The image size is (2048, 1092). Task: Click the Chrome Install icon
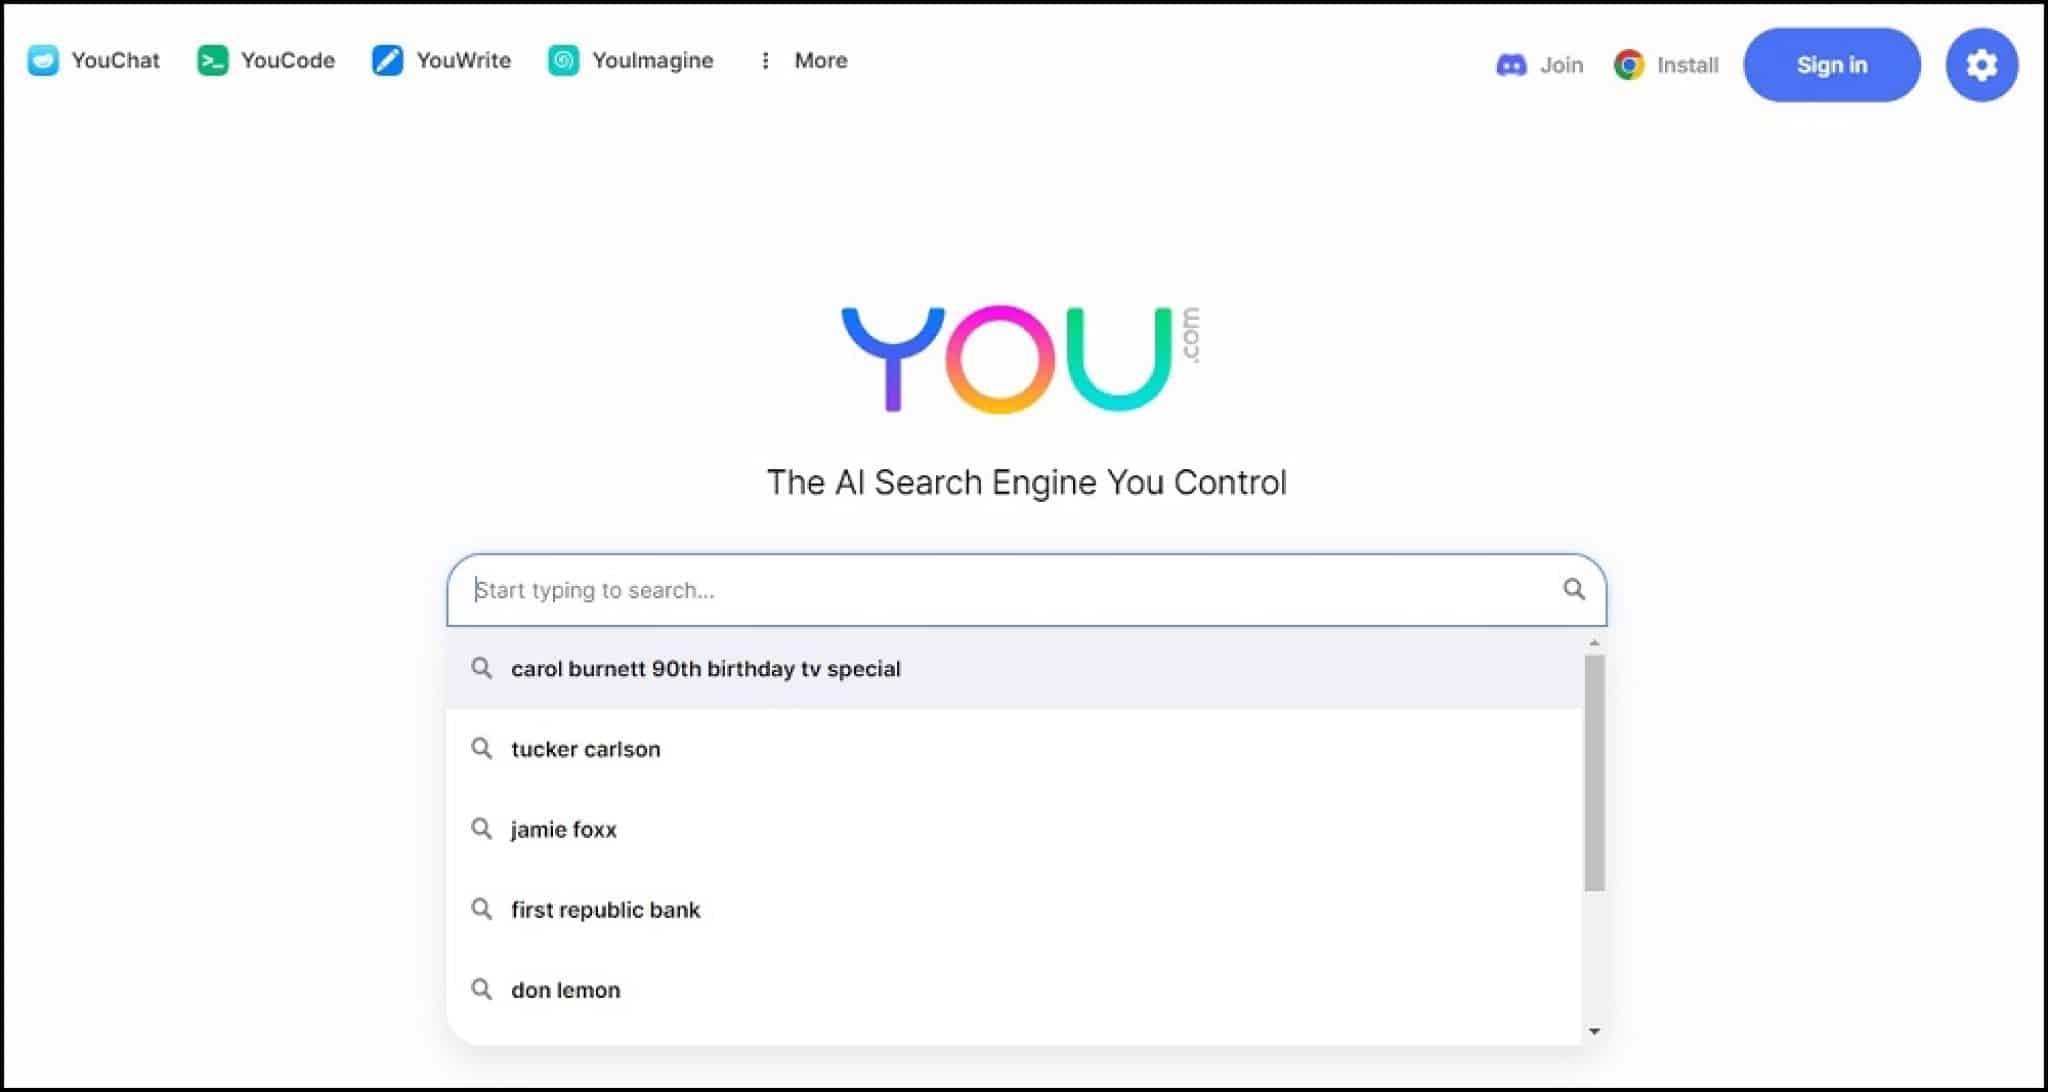pos(1629,65)
